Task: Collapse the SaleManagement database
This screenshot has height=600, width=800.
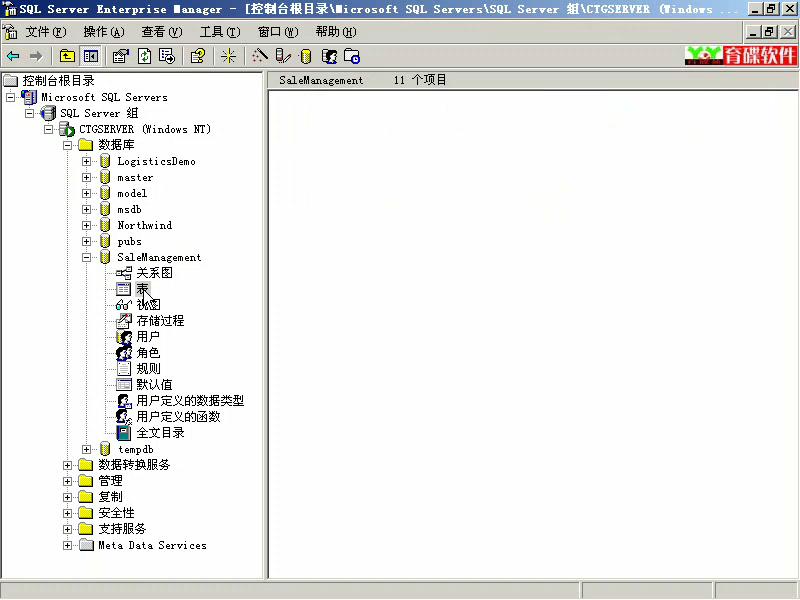Action: coord(87,258)
